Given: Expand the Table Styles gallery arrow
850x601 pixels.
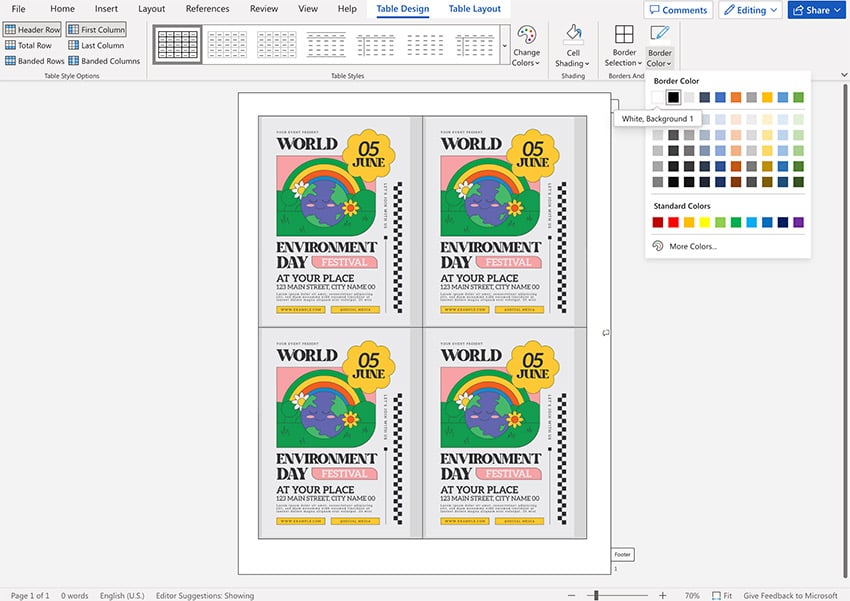Looking at the screenshot, I should [505, 45].
